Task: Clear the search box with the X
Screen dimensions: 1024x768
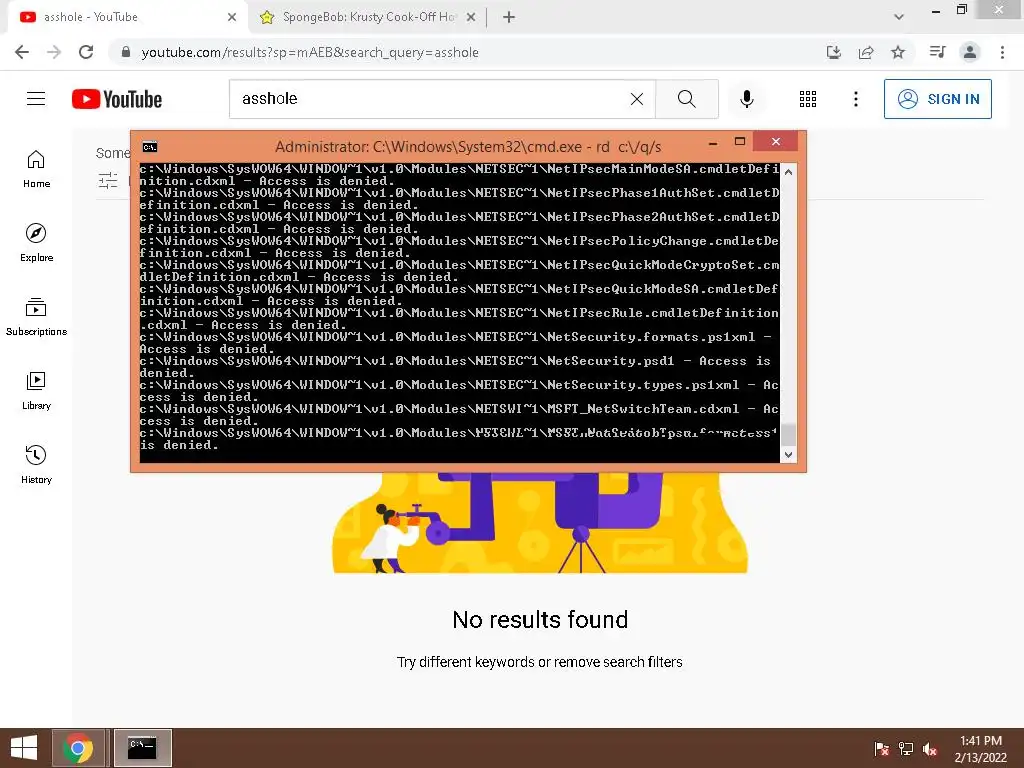Action: coord(637,99)
